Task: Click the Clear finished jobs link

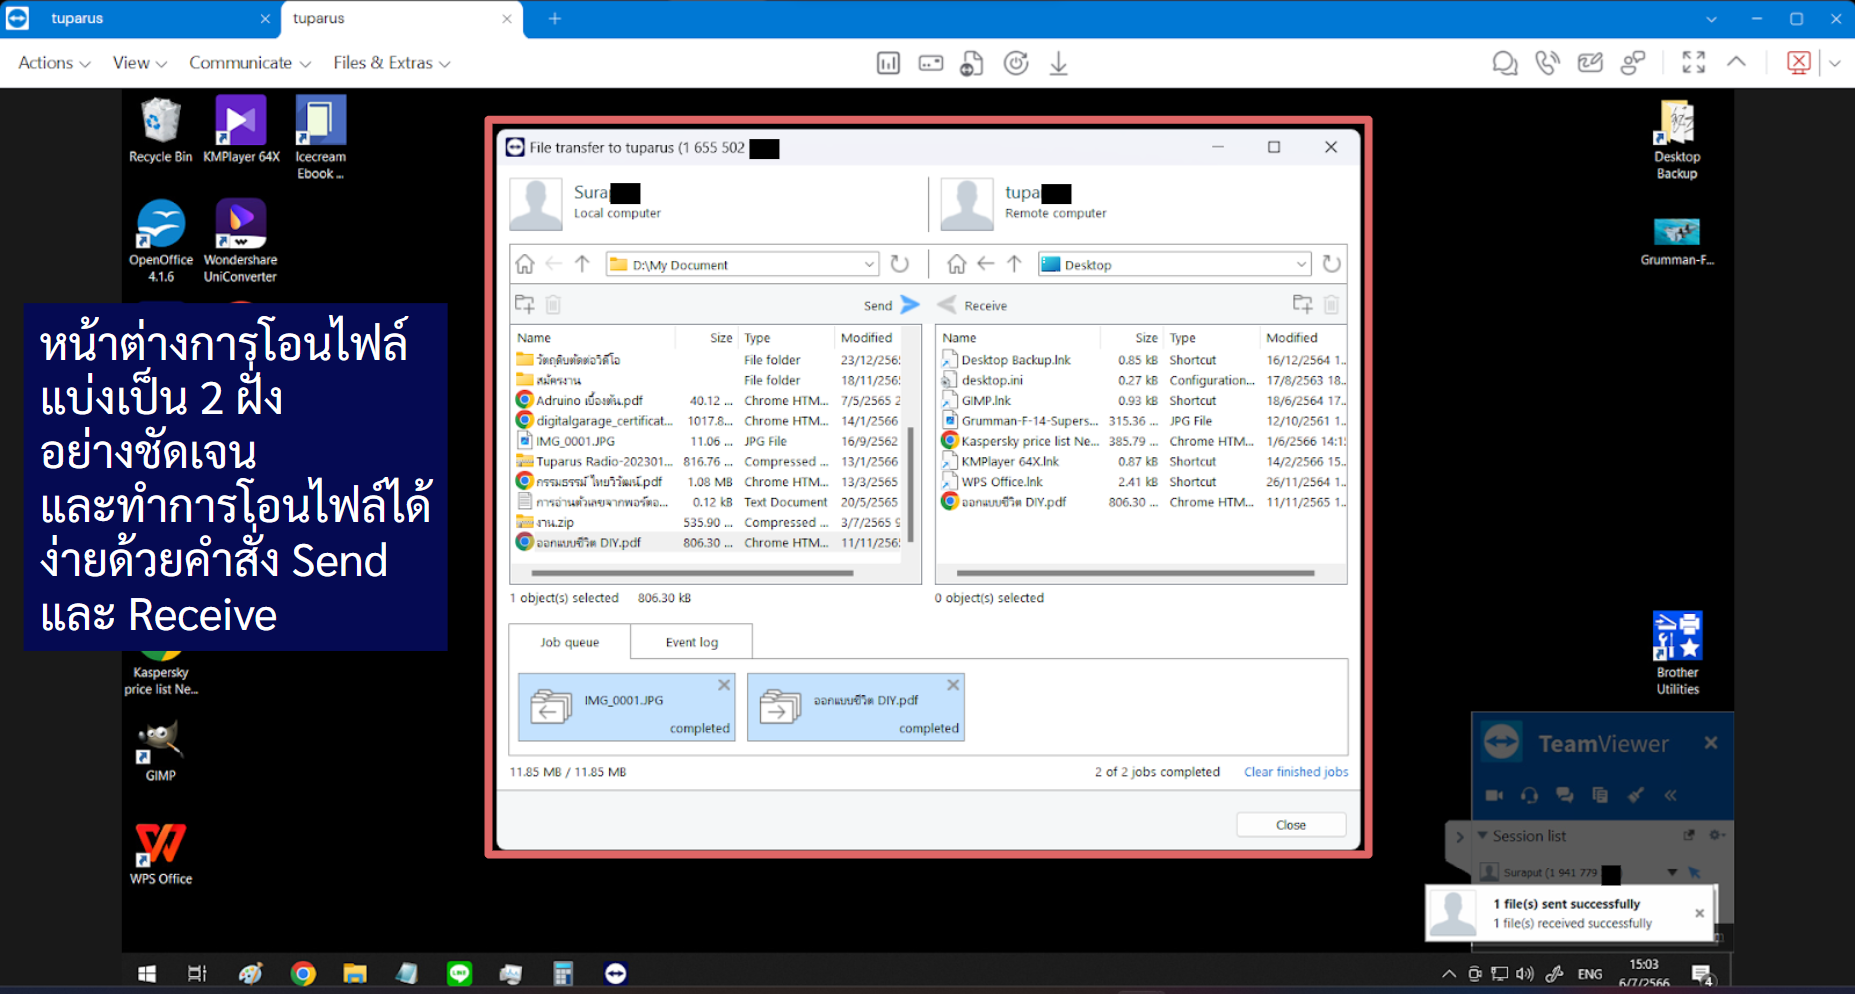Action: tap(1295, 772)
